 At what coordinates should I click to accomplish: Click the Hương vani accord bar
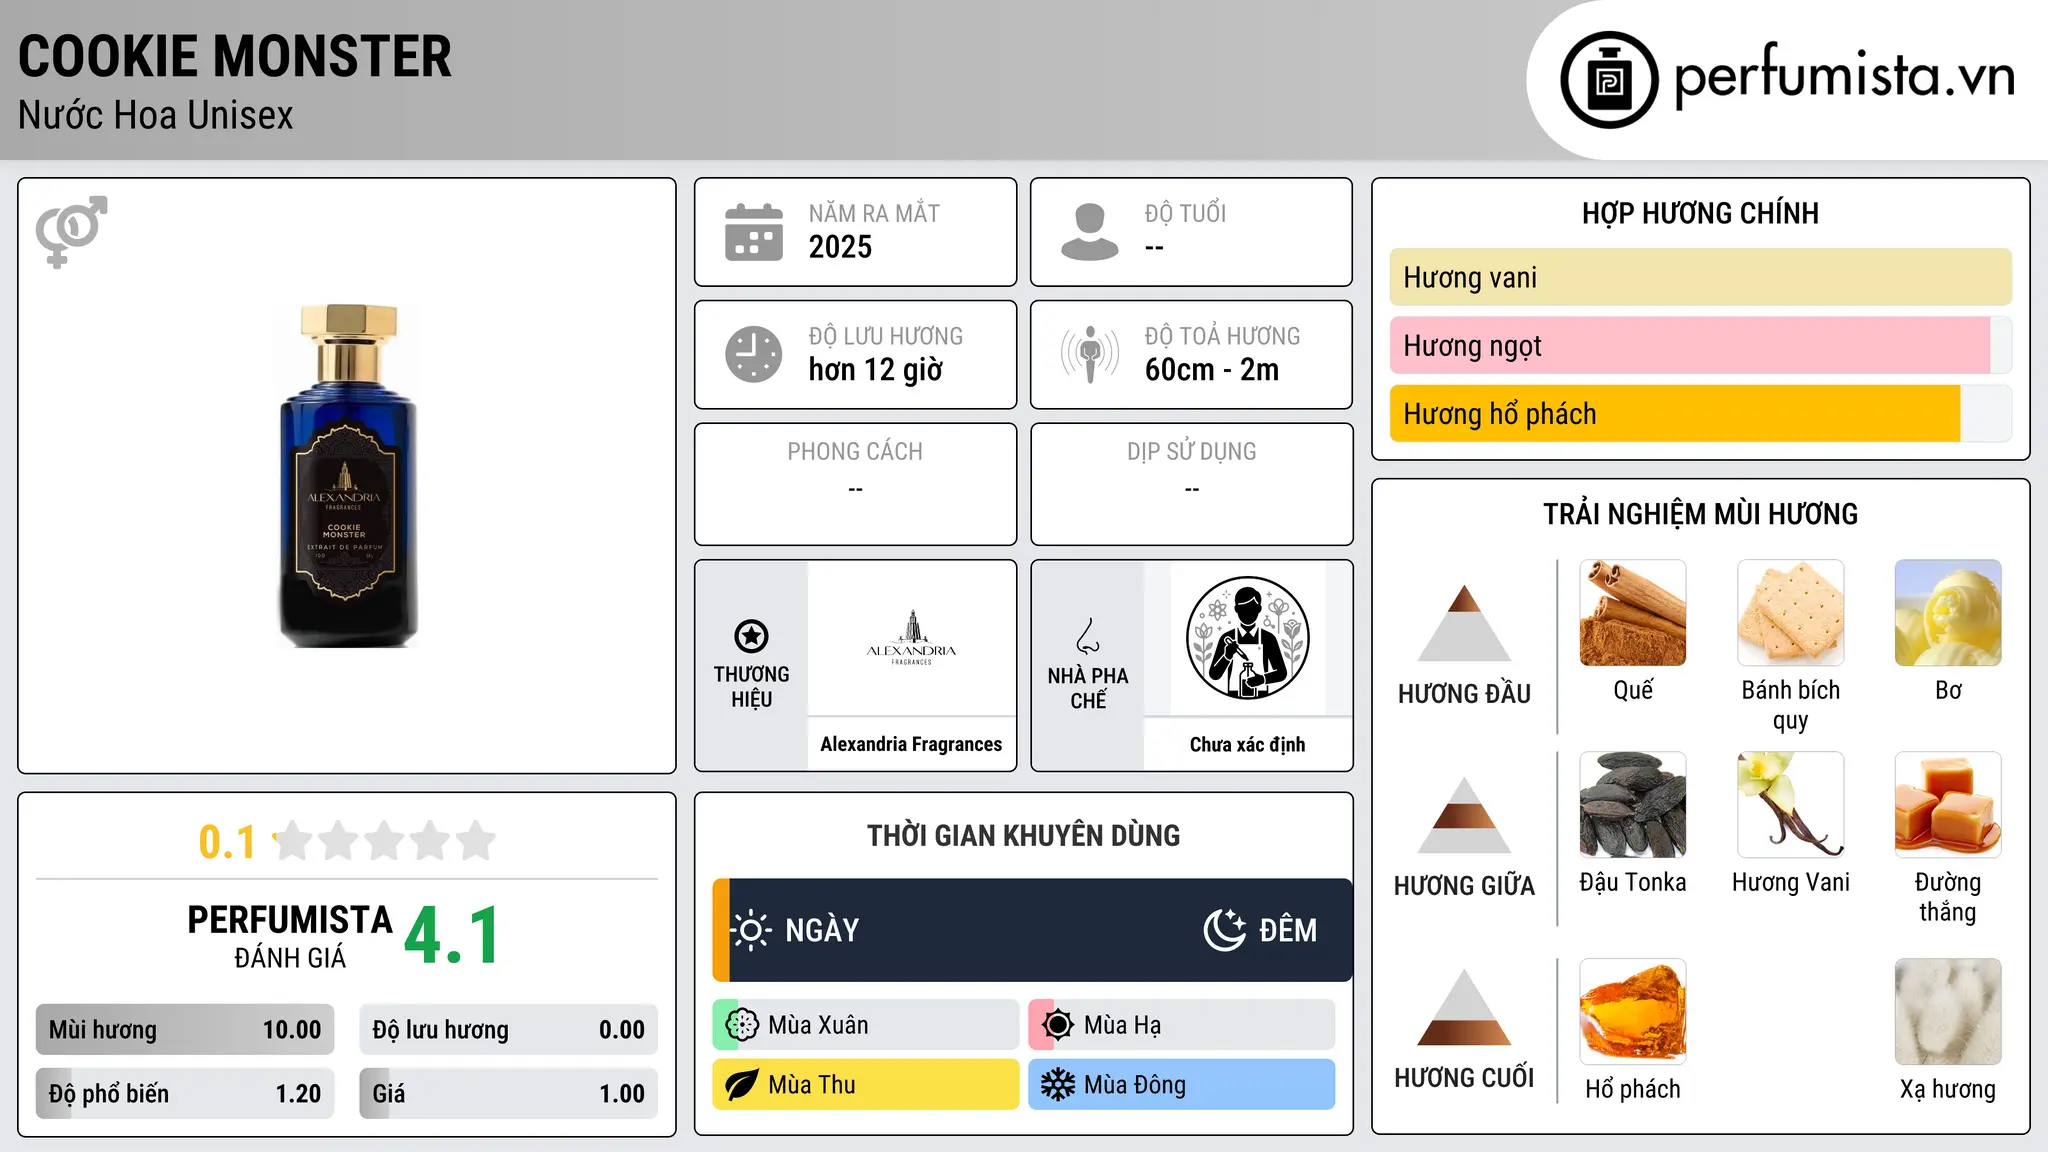[x=1700, y=277]
